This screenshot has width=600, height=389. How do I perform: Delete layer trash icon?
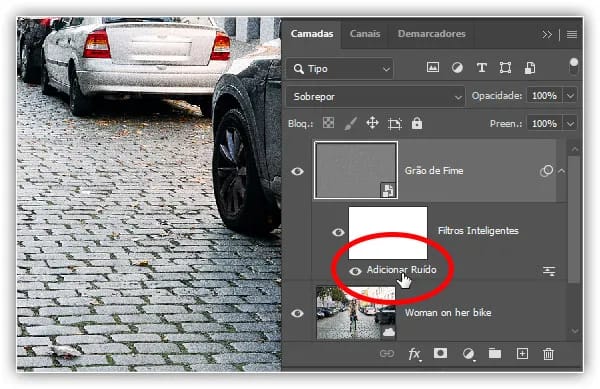pos(548,353)
